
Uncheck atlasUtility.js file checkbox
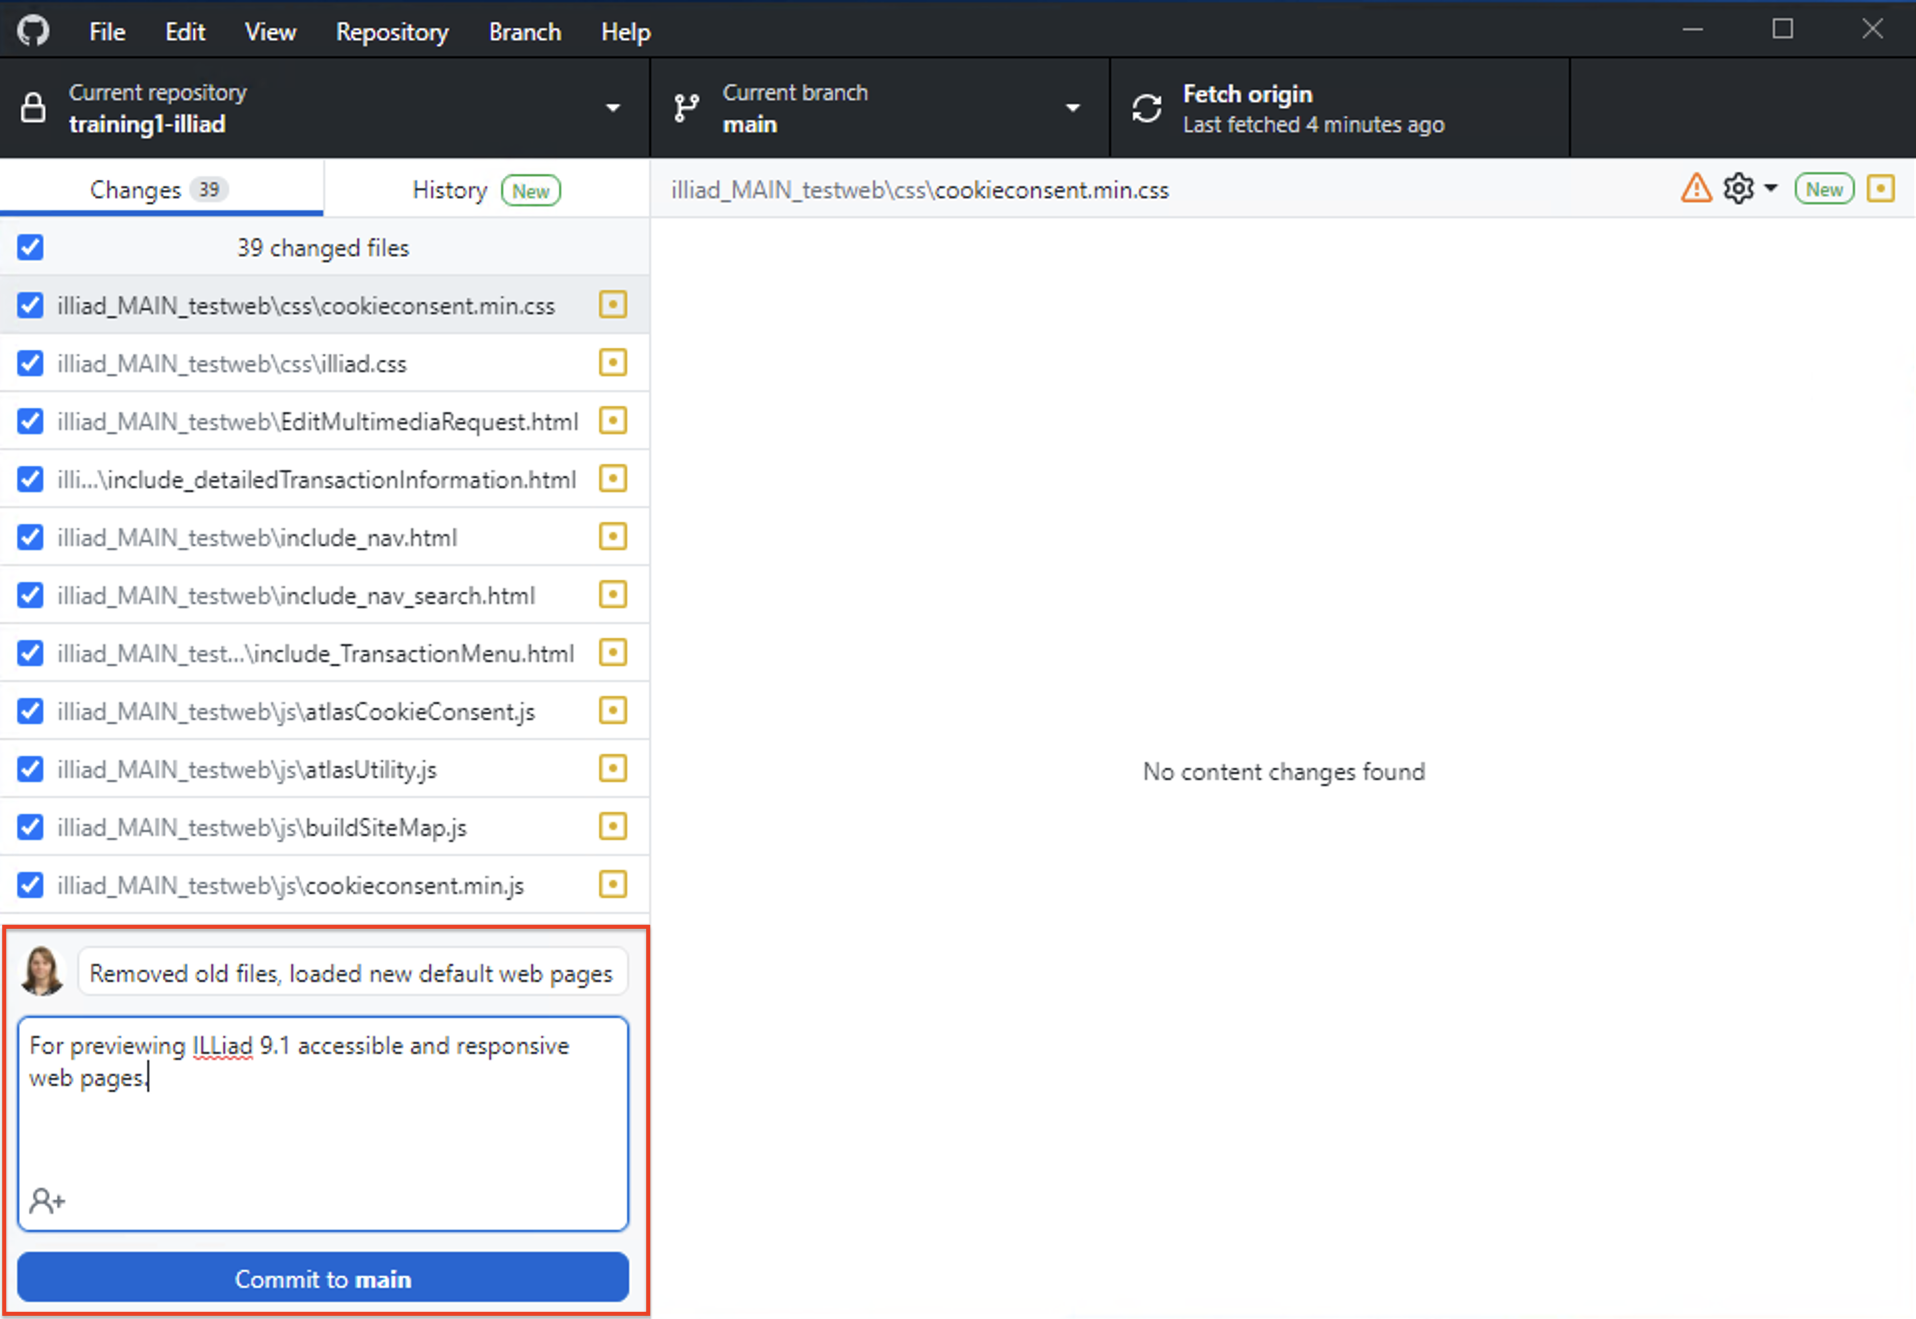click(x=31, y=770)
